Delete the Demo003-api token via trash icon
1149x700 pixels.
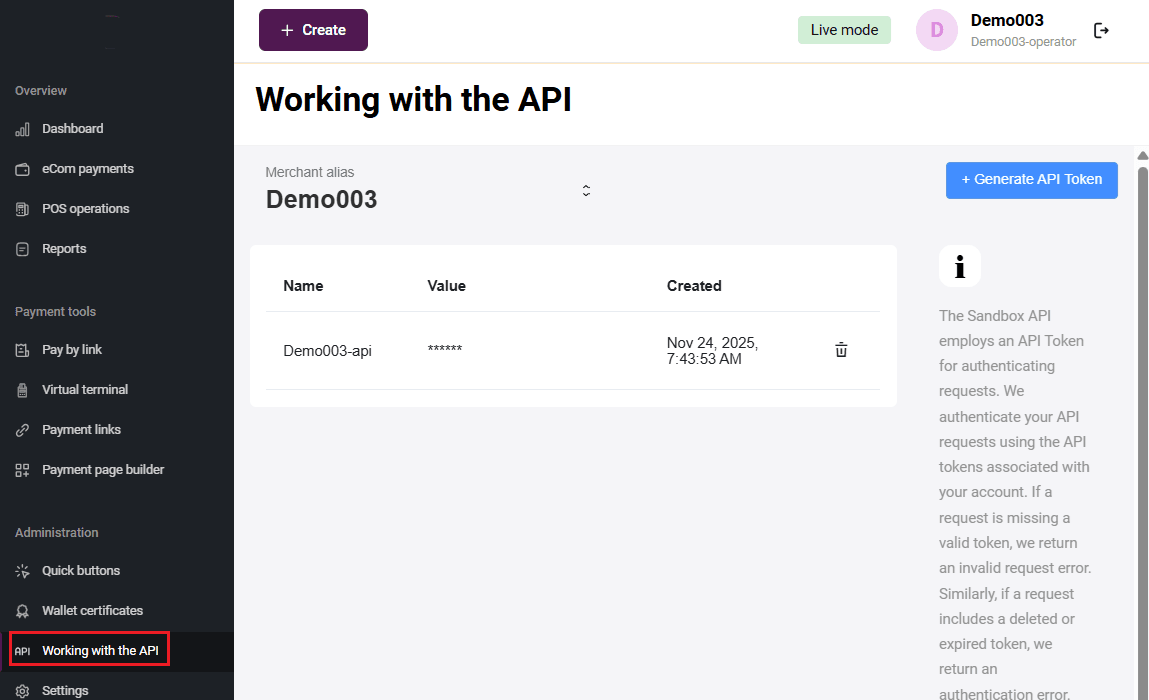pyautogui.click(x=841, y=350)
